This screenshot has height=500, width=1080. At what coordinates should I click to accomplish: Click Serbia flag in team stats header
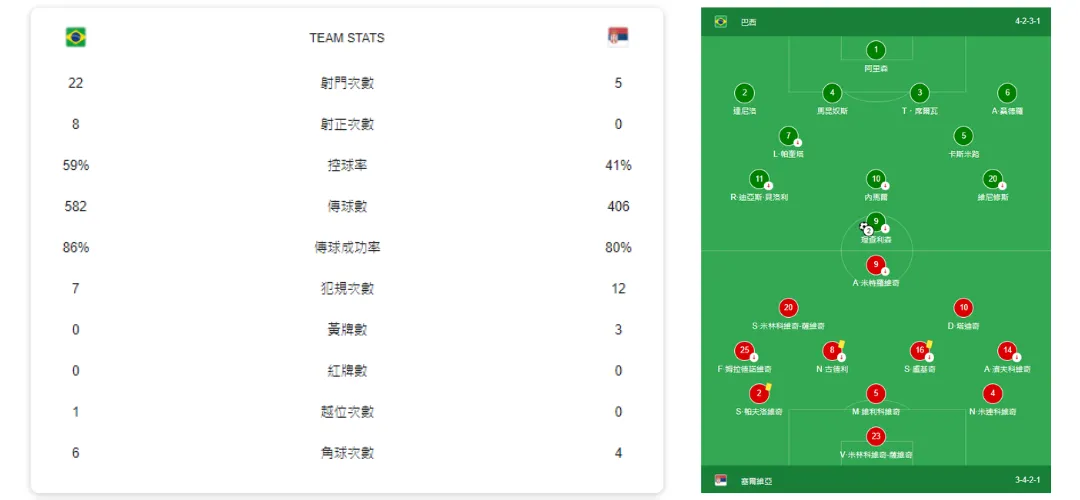point(618,37)
